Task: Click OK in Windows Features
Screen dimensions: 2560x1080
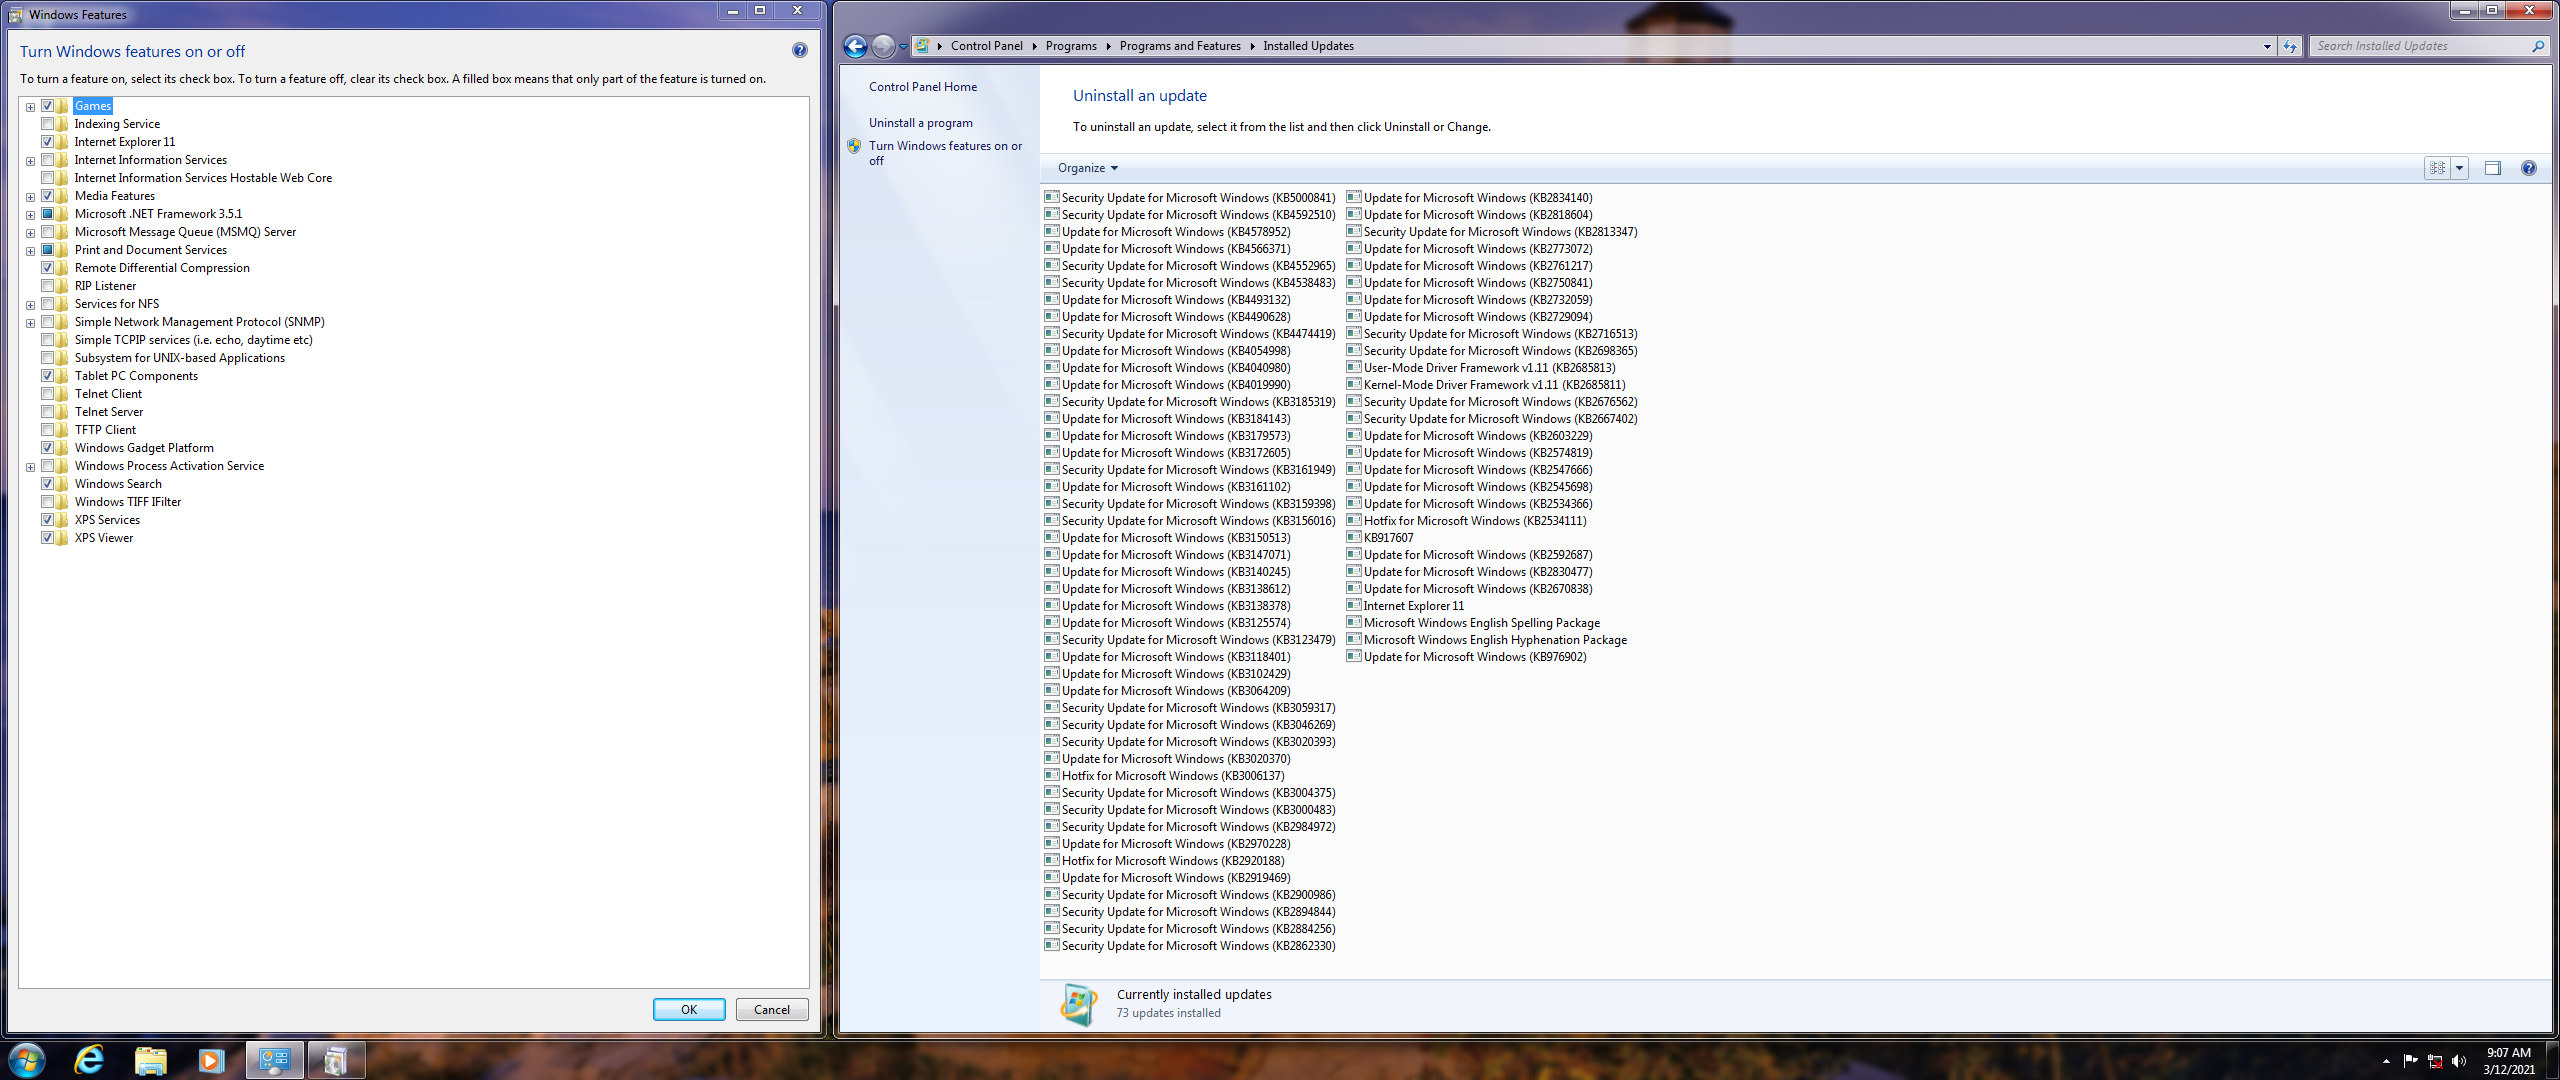Action: click(689, 1010)
